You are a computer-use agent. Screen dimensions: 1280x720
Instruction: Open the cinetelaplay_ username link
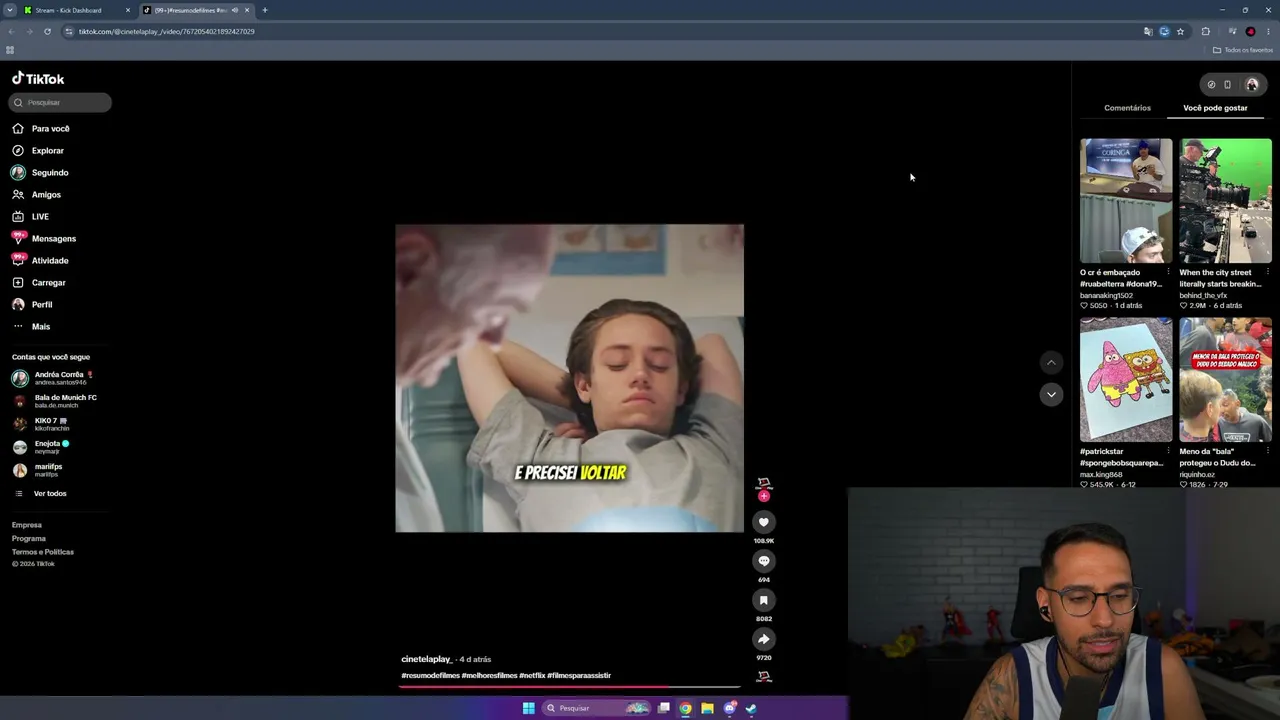[x=427, y=659]
